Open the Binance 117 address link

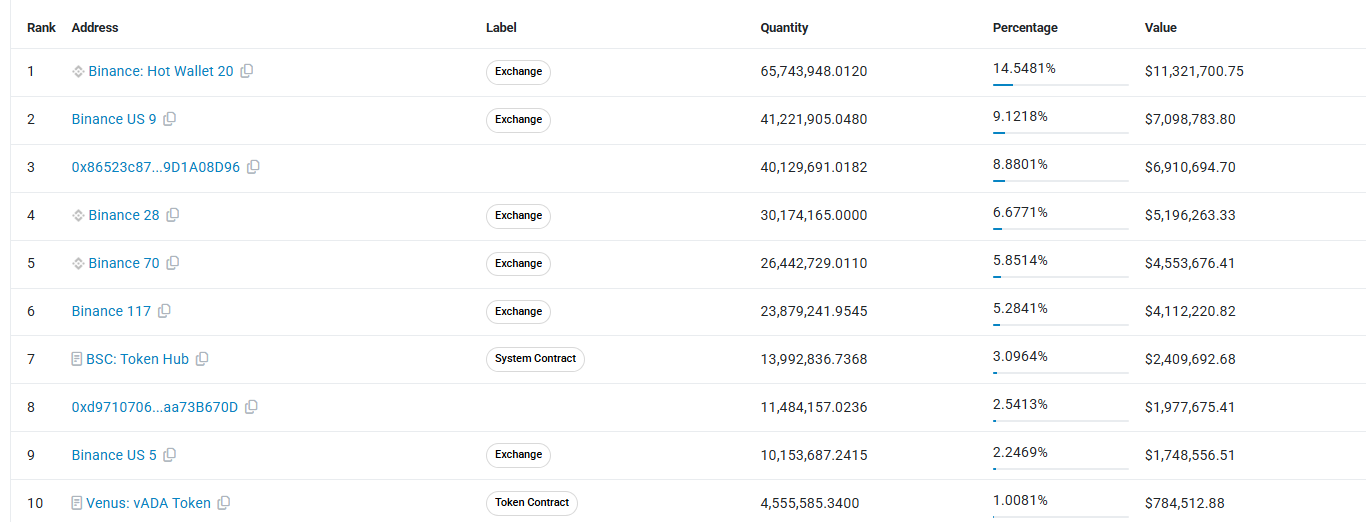click(x=111, y=311)
